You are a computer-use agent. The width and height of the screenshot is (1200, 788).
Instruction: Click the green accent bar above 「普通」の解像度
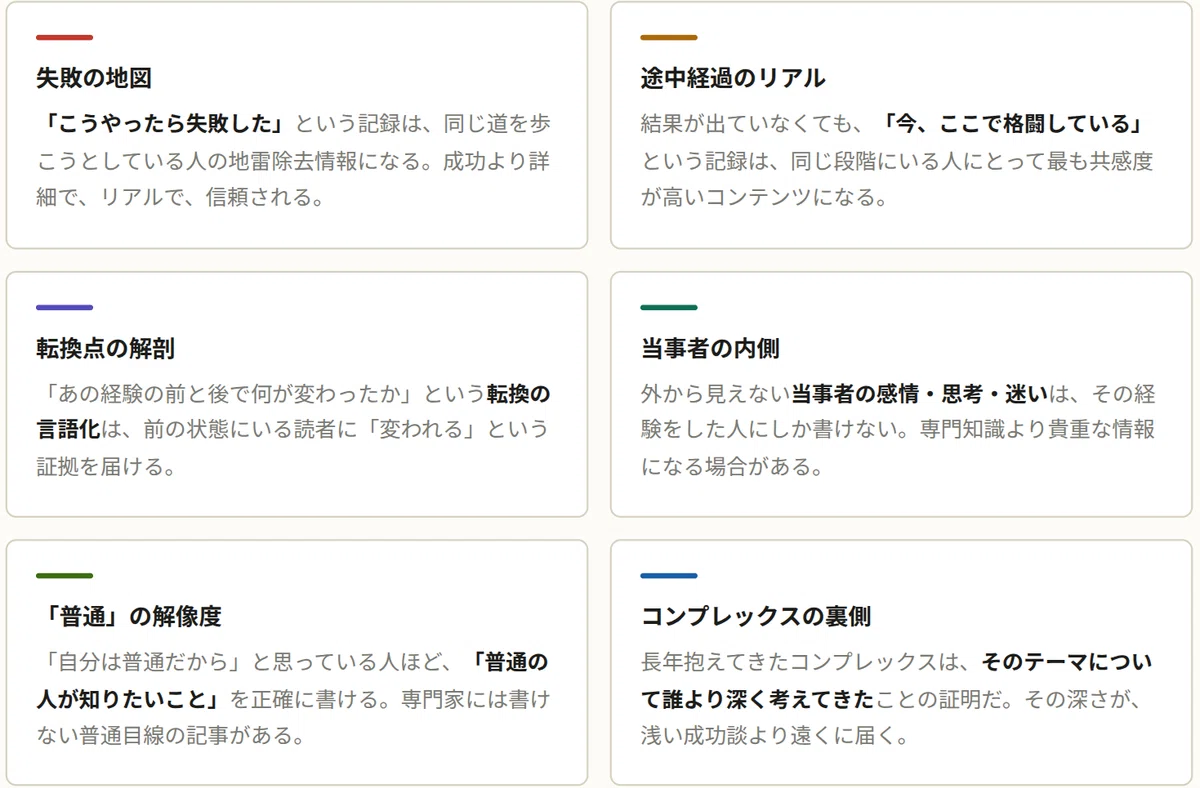click(x=64, y=576)
